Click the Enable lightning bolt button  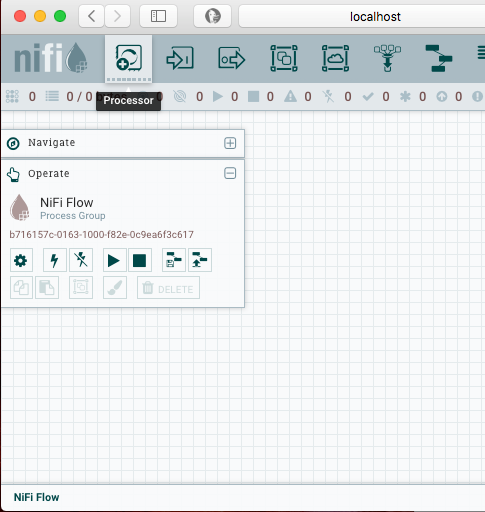pos(55,260)
